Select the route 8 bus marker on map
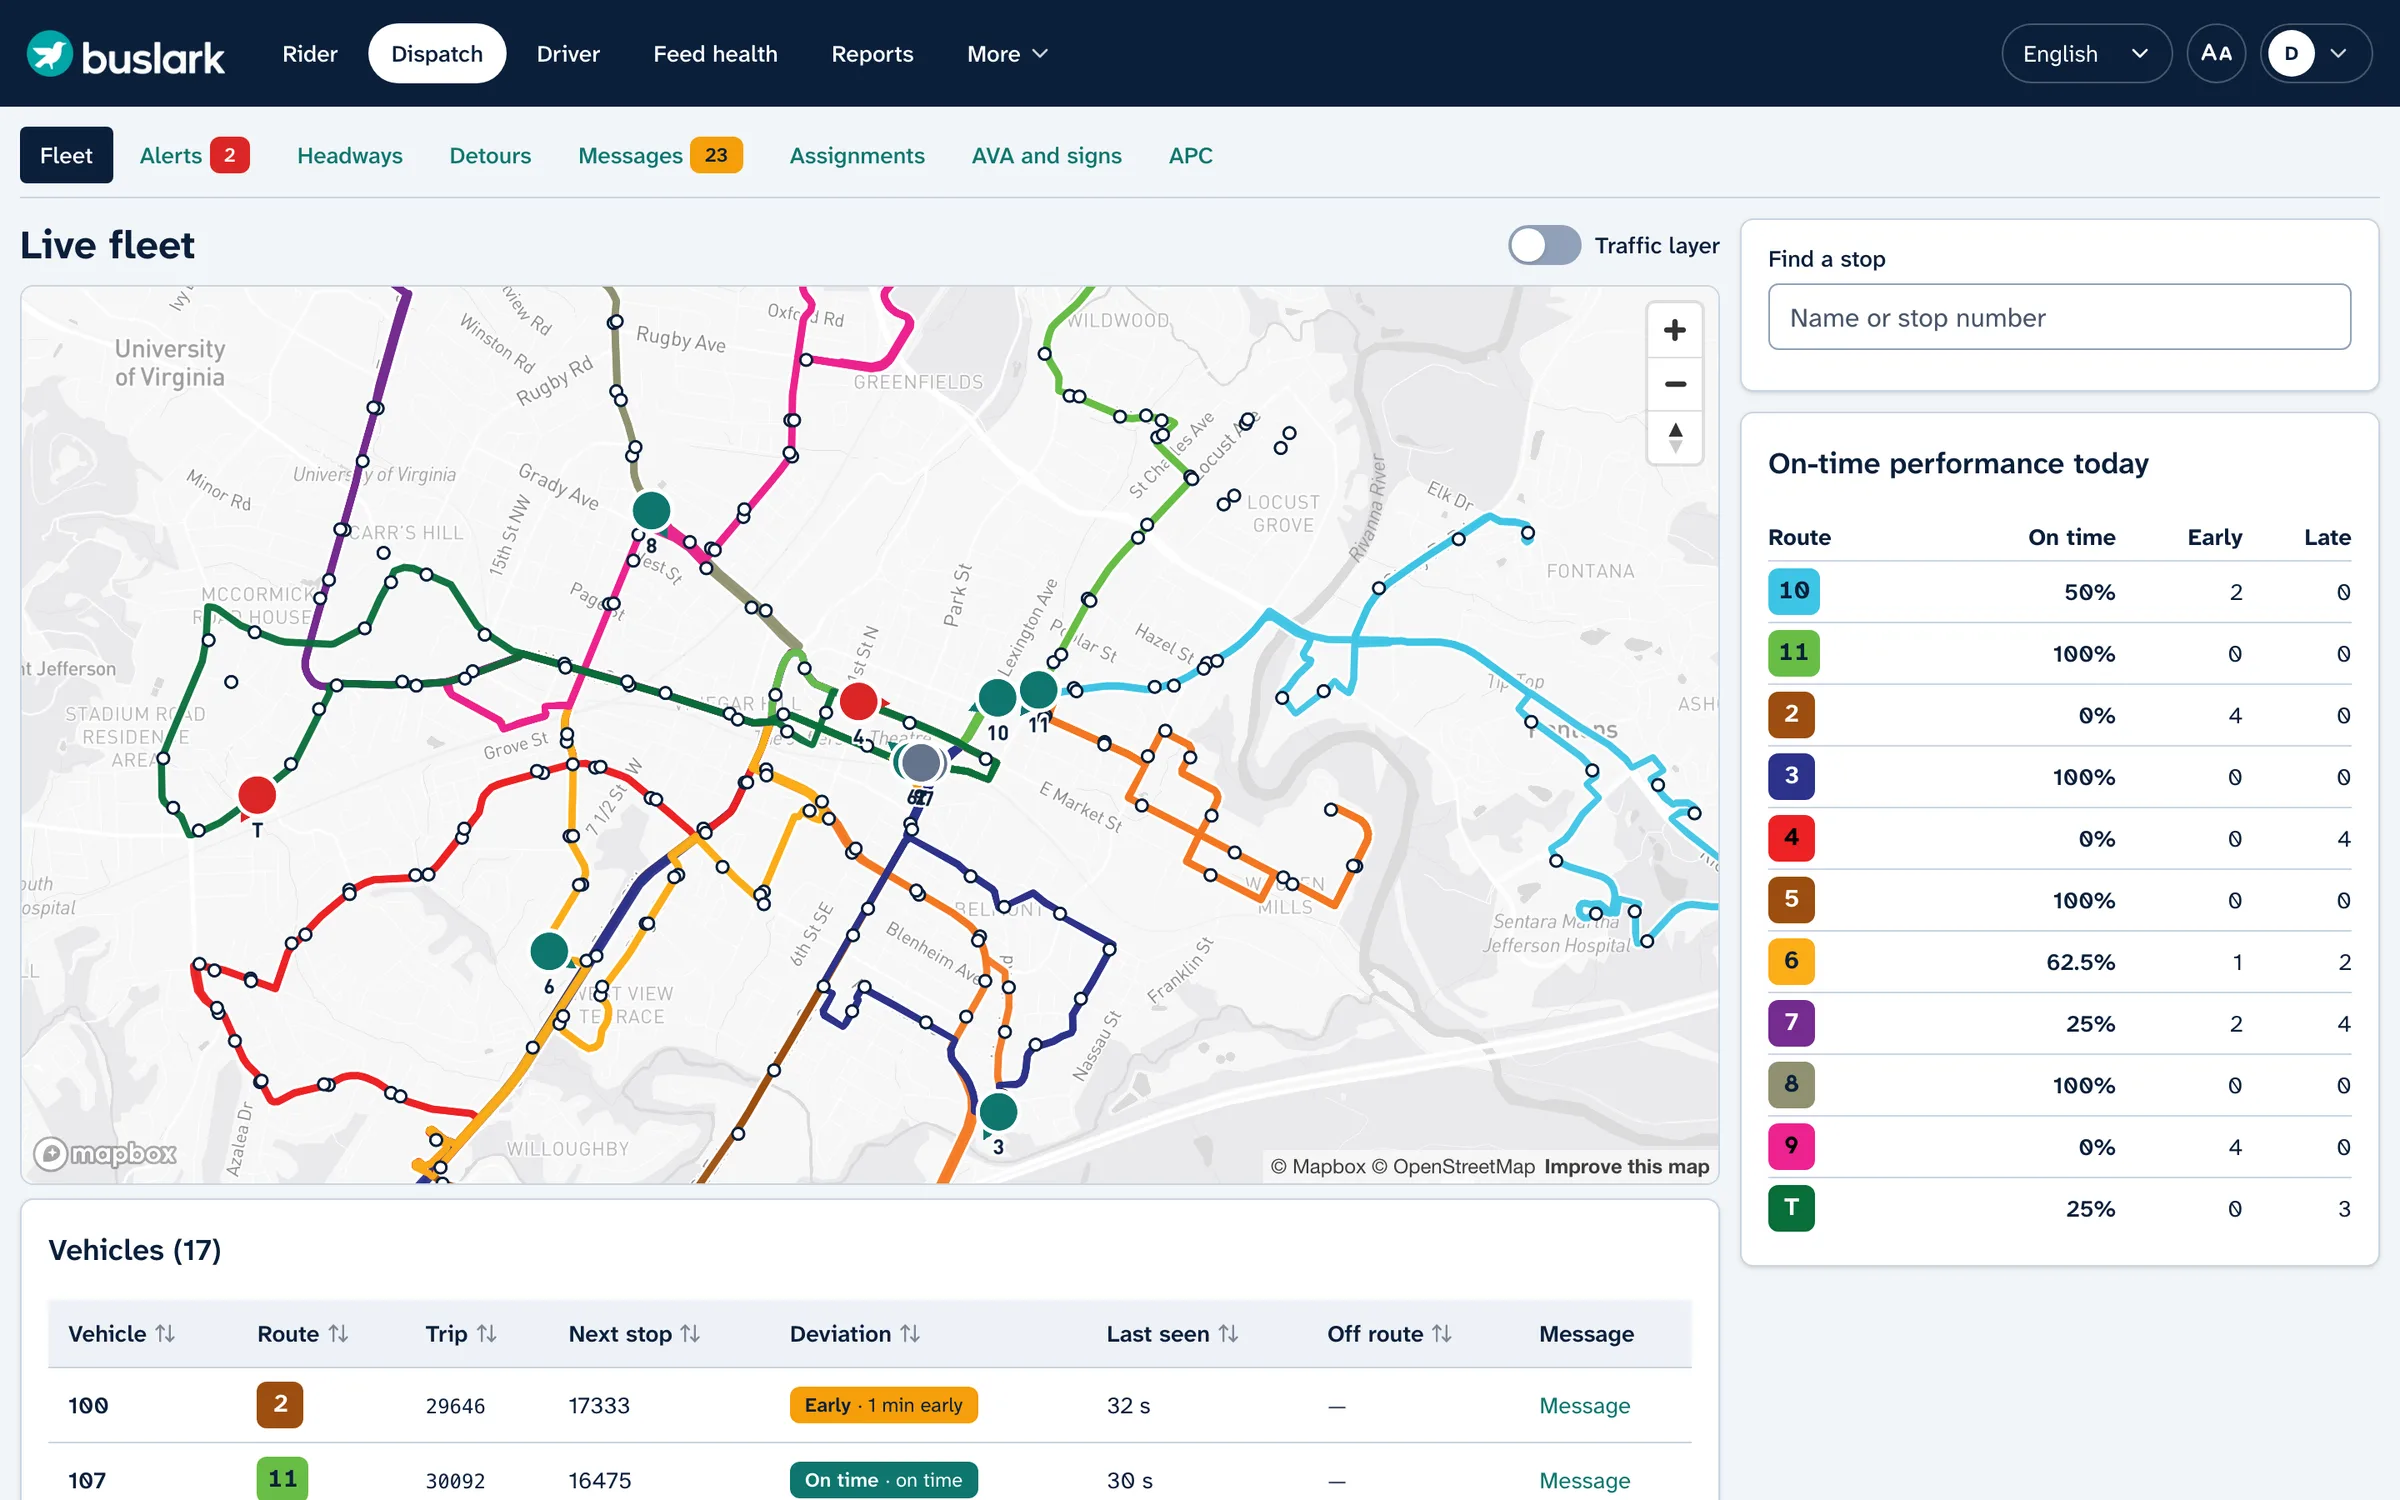Viewport: 2400px width, 1500px height. pyautogui.click(x=651, y=510)
